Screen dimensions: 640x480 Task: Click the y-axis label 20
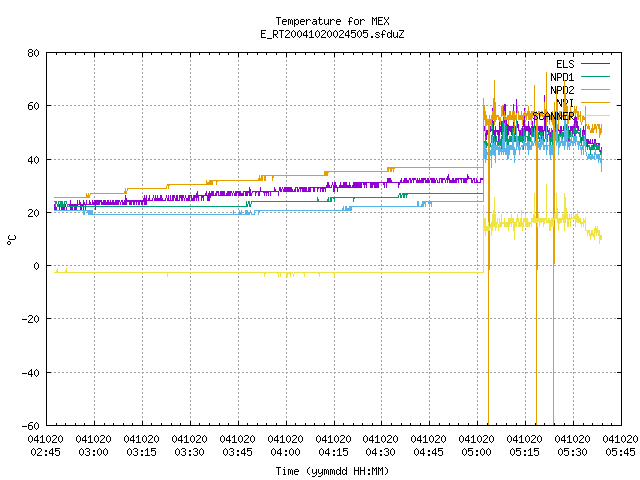tap(34, 213)
